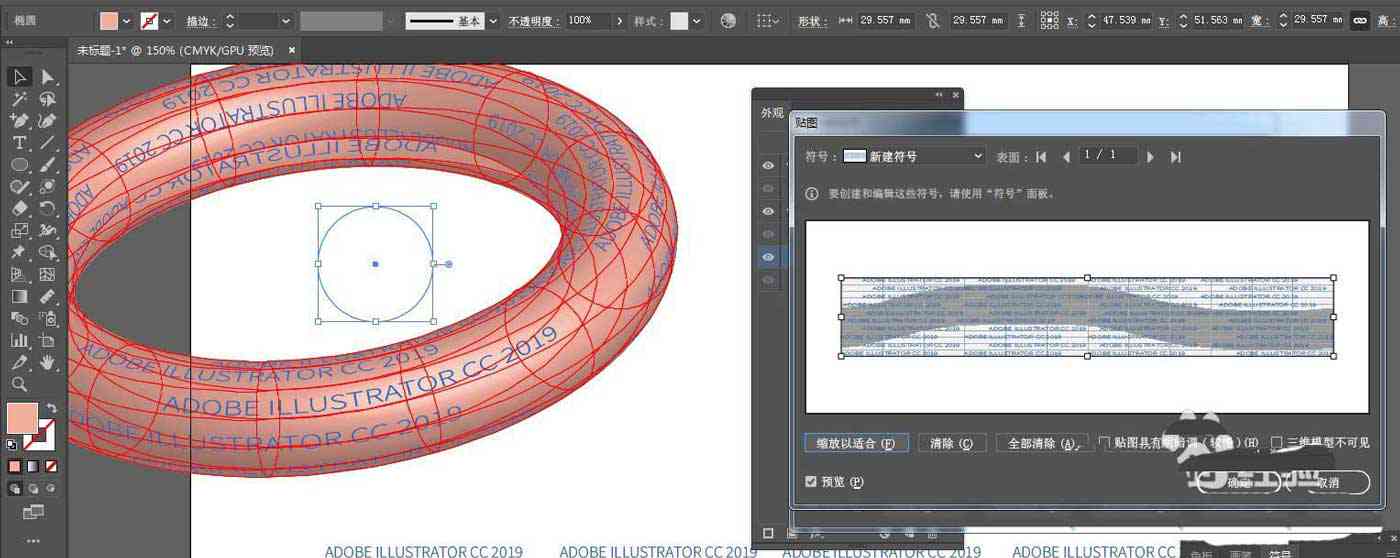Click the surface number field 1 / 1
The width and height of the screenshot is (1400, 558).
click(1108, 156)
